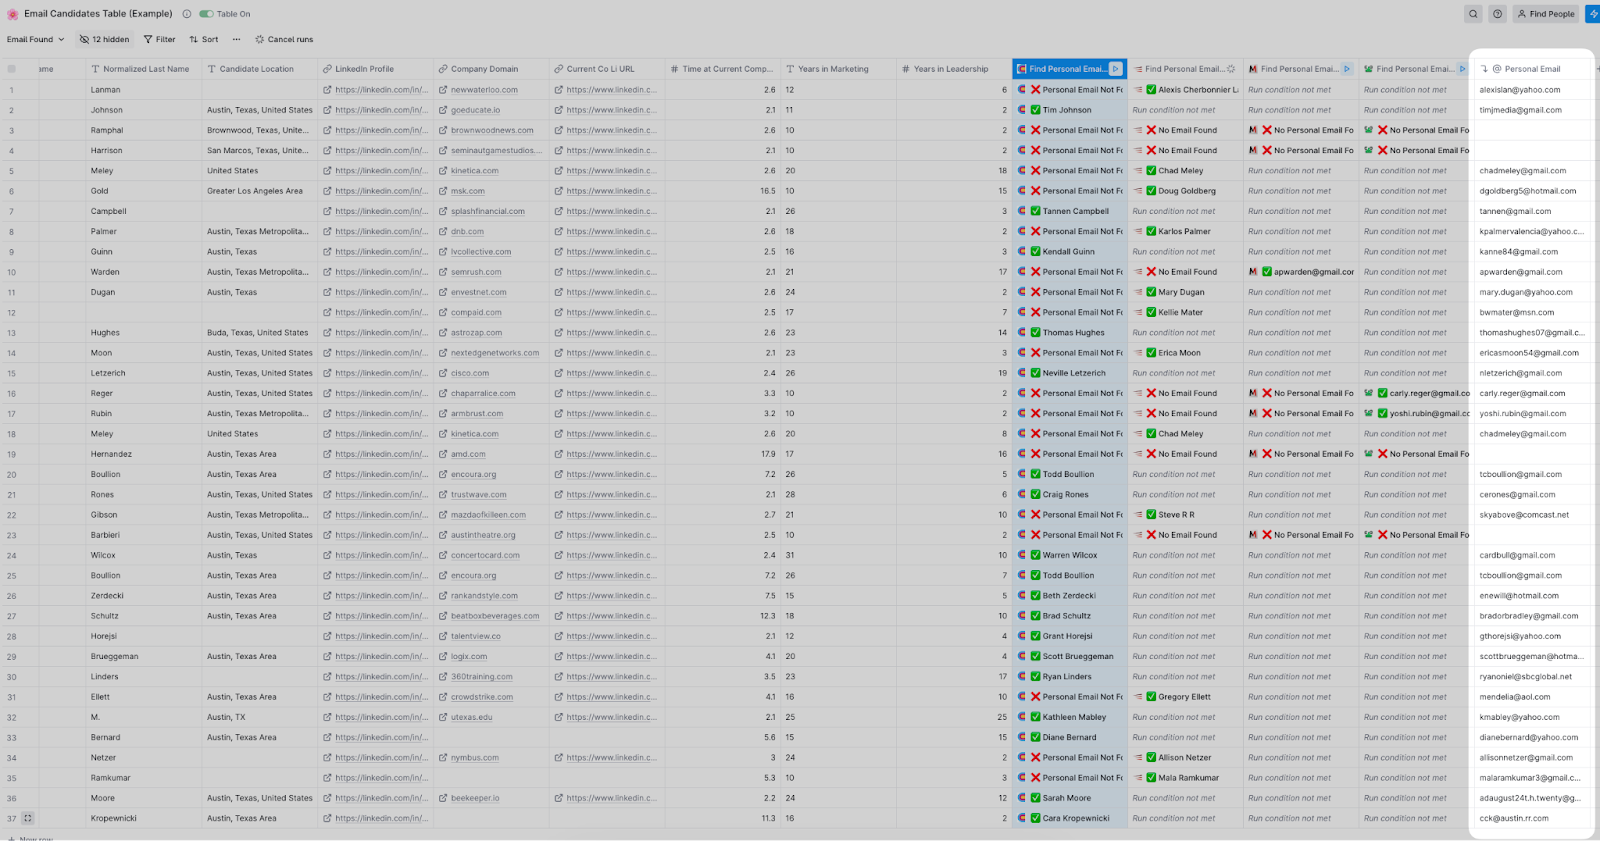The height and width of the screenshot is (841, 1600).
Task: Open the kinetica.com link in row 5
Action: (474, 171)
